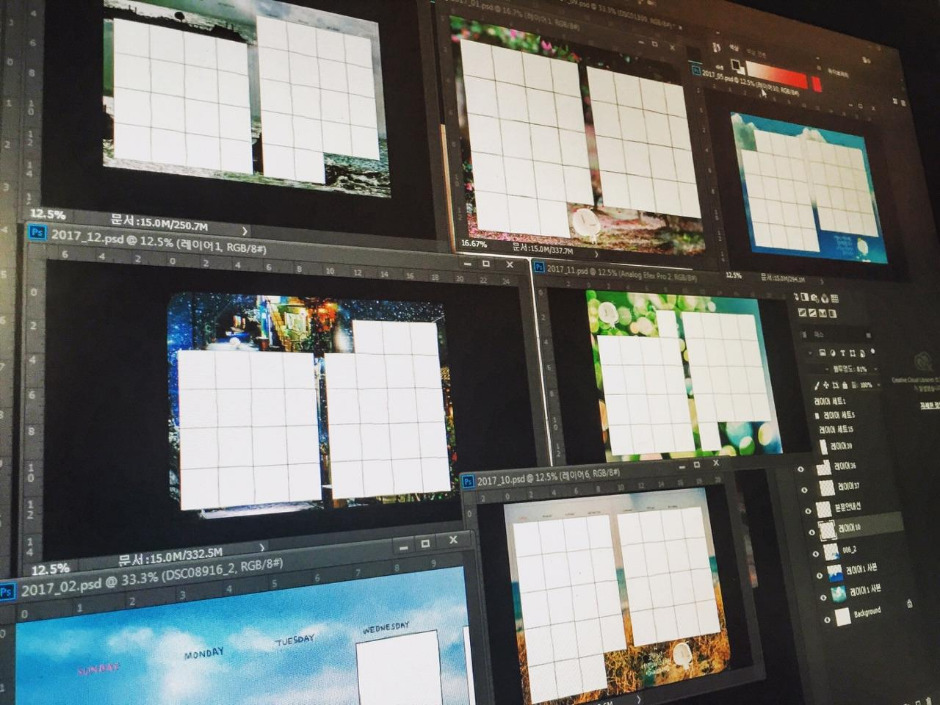The height and width of the screenshot is (705, 940).
Task: Click SUNDAY text in 2017_02.psd canvas
Action: pos(98,668)
